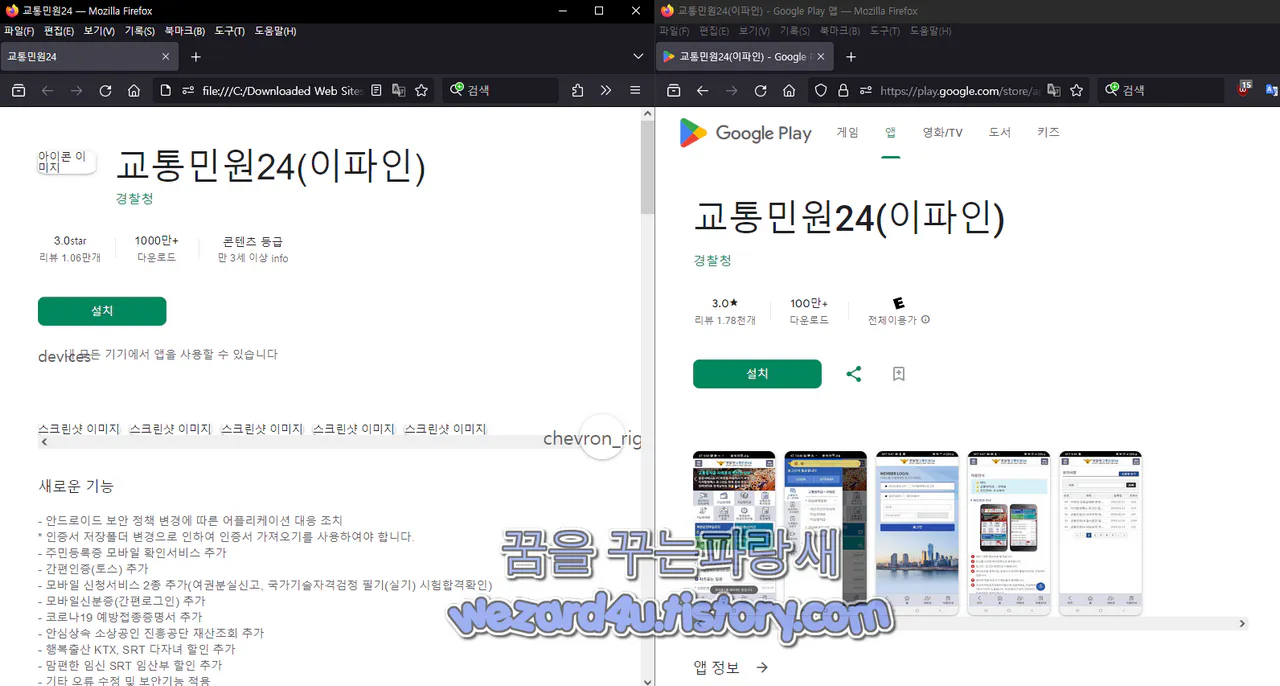
Task: Close the 교통민원24 tab in left window
Action: tap(166, 57)
